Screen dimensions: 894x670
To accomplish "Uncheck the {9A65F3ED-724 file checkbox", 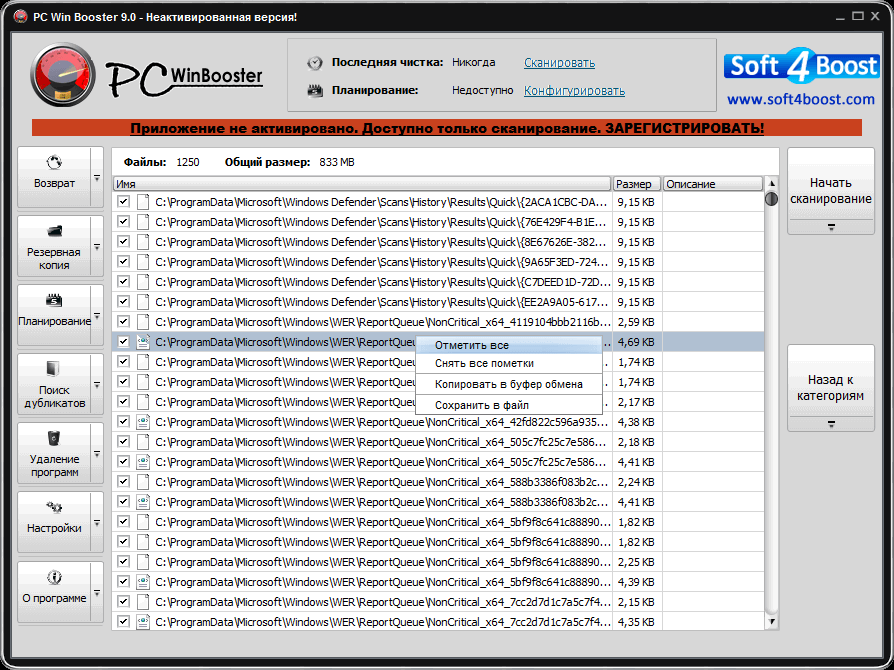I will 123,262.
